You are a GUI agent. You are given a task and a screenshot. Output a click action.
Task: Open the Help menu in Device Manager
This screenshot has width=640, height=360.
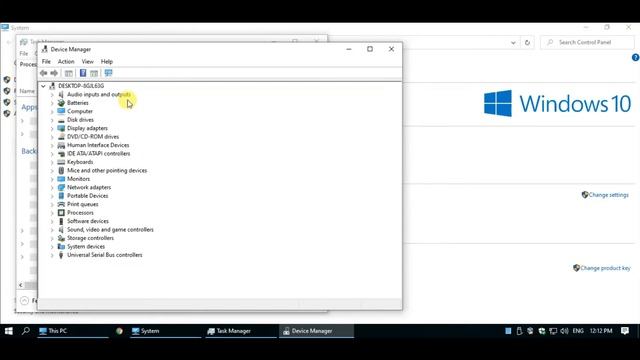click(107, 62)
